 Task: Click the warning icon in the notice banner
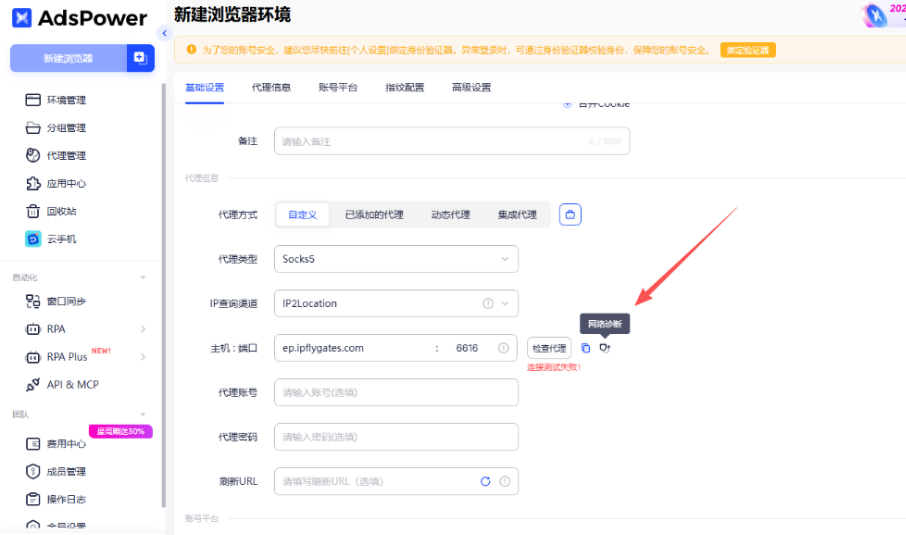pos(191,50)
